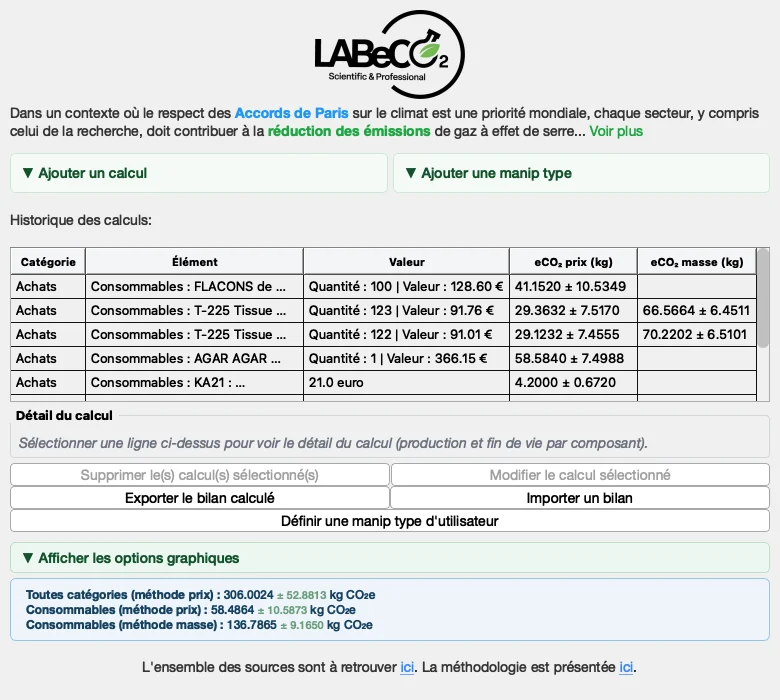Click the 'Consommables (méthode masse)' total line
The height and width of the screenshot is (700, 780).
199,624
